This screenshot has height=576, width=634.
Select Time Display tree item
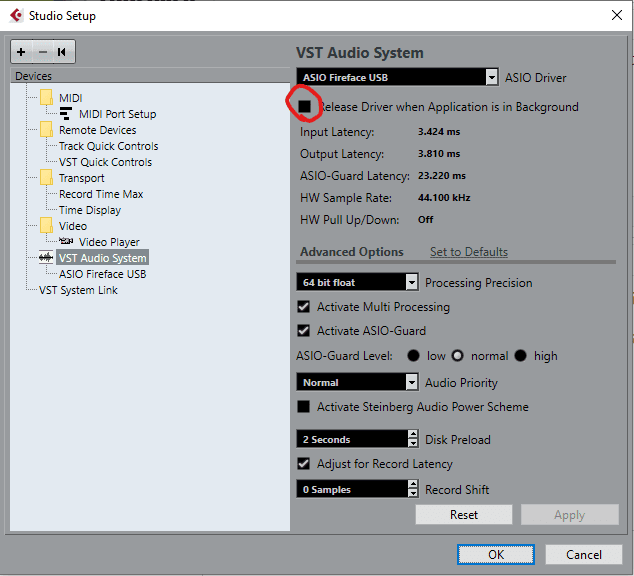click(x=90, y=210)
